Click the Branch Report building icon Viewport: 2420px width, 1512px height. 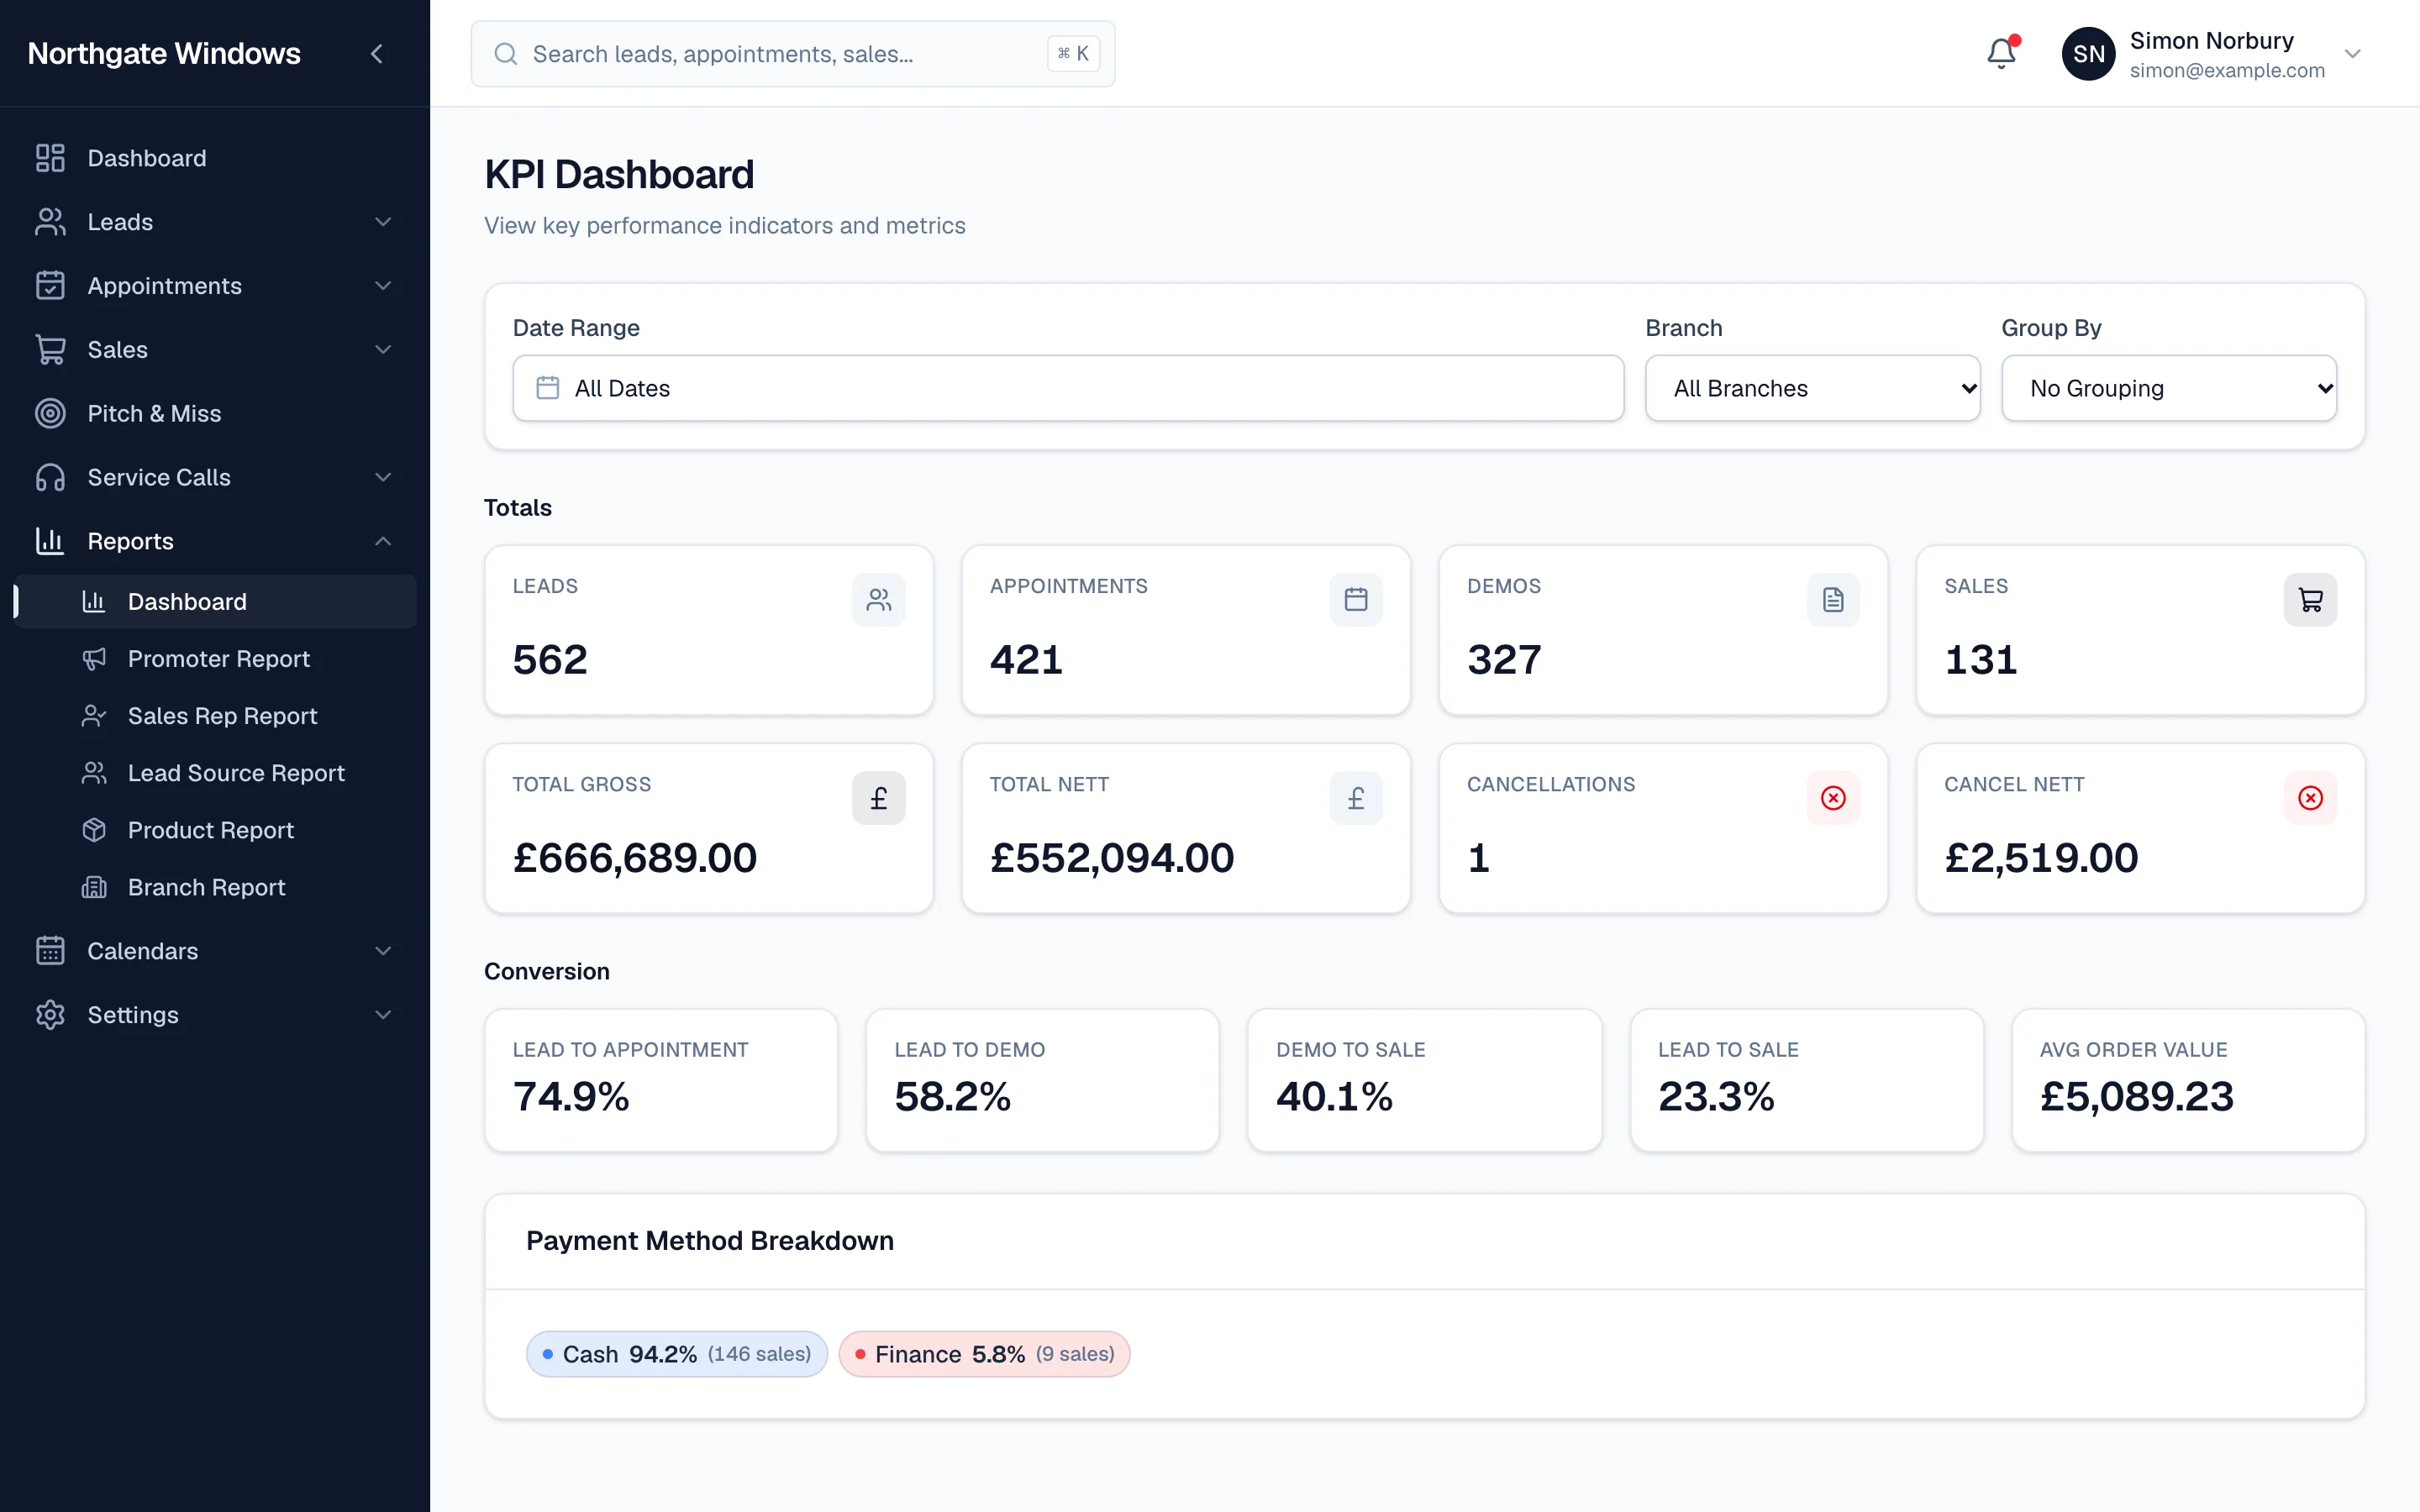[94, 887]
